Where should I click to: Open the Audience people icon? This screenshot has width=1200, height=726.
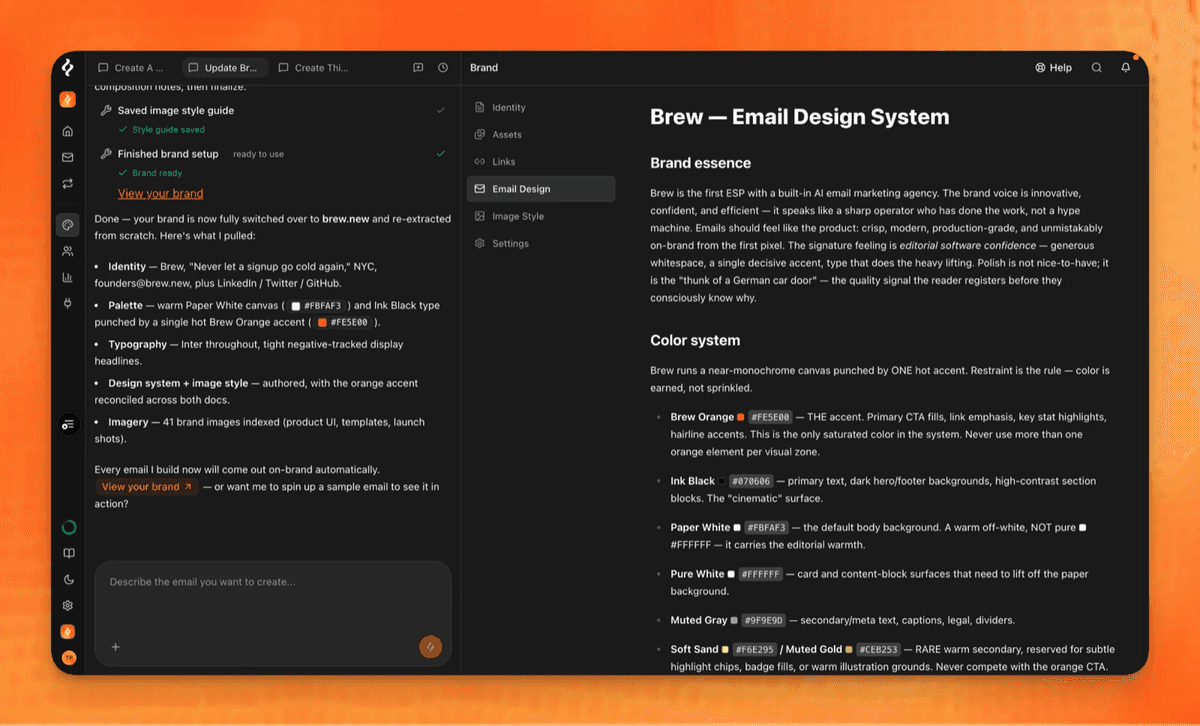[x=67, y=251]
